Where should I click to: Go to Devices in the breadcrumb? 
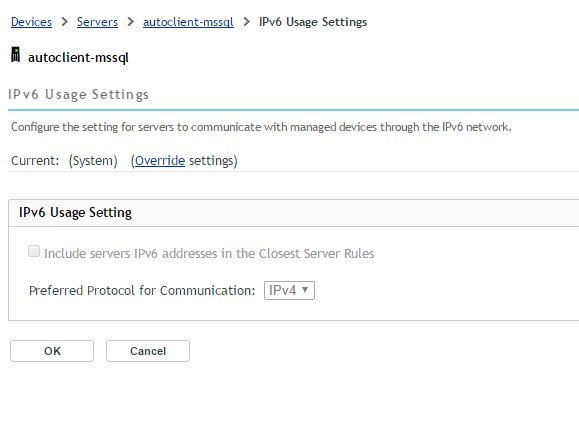click(31, 22)
